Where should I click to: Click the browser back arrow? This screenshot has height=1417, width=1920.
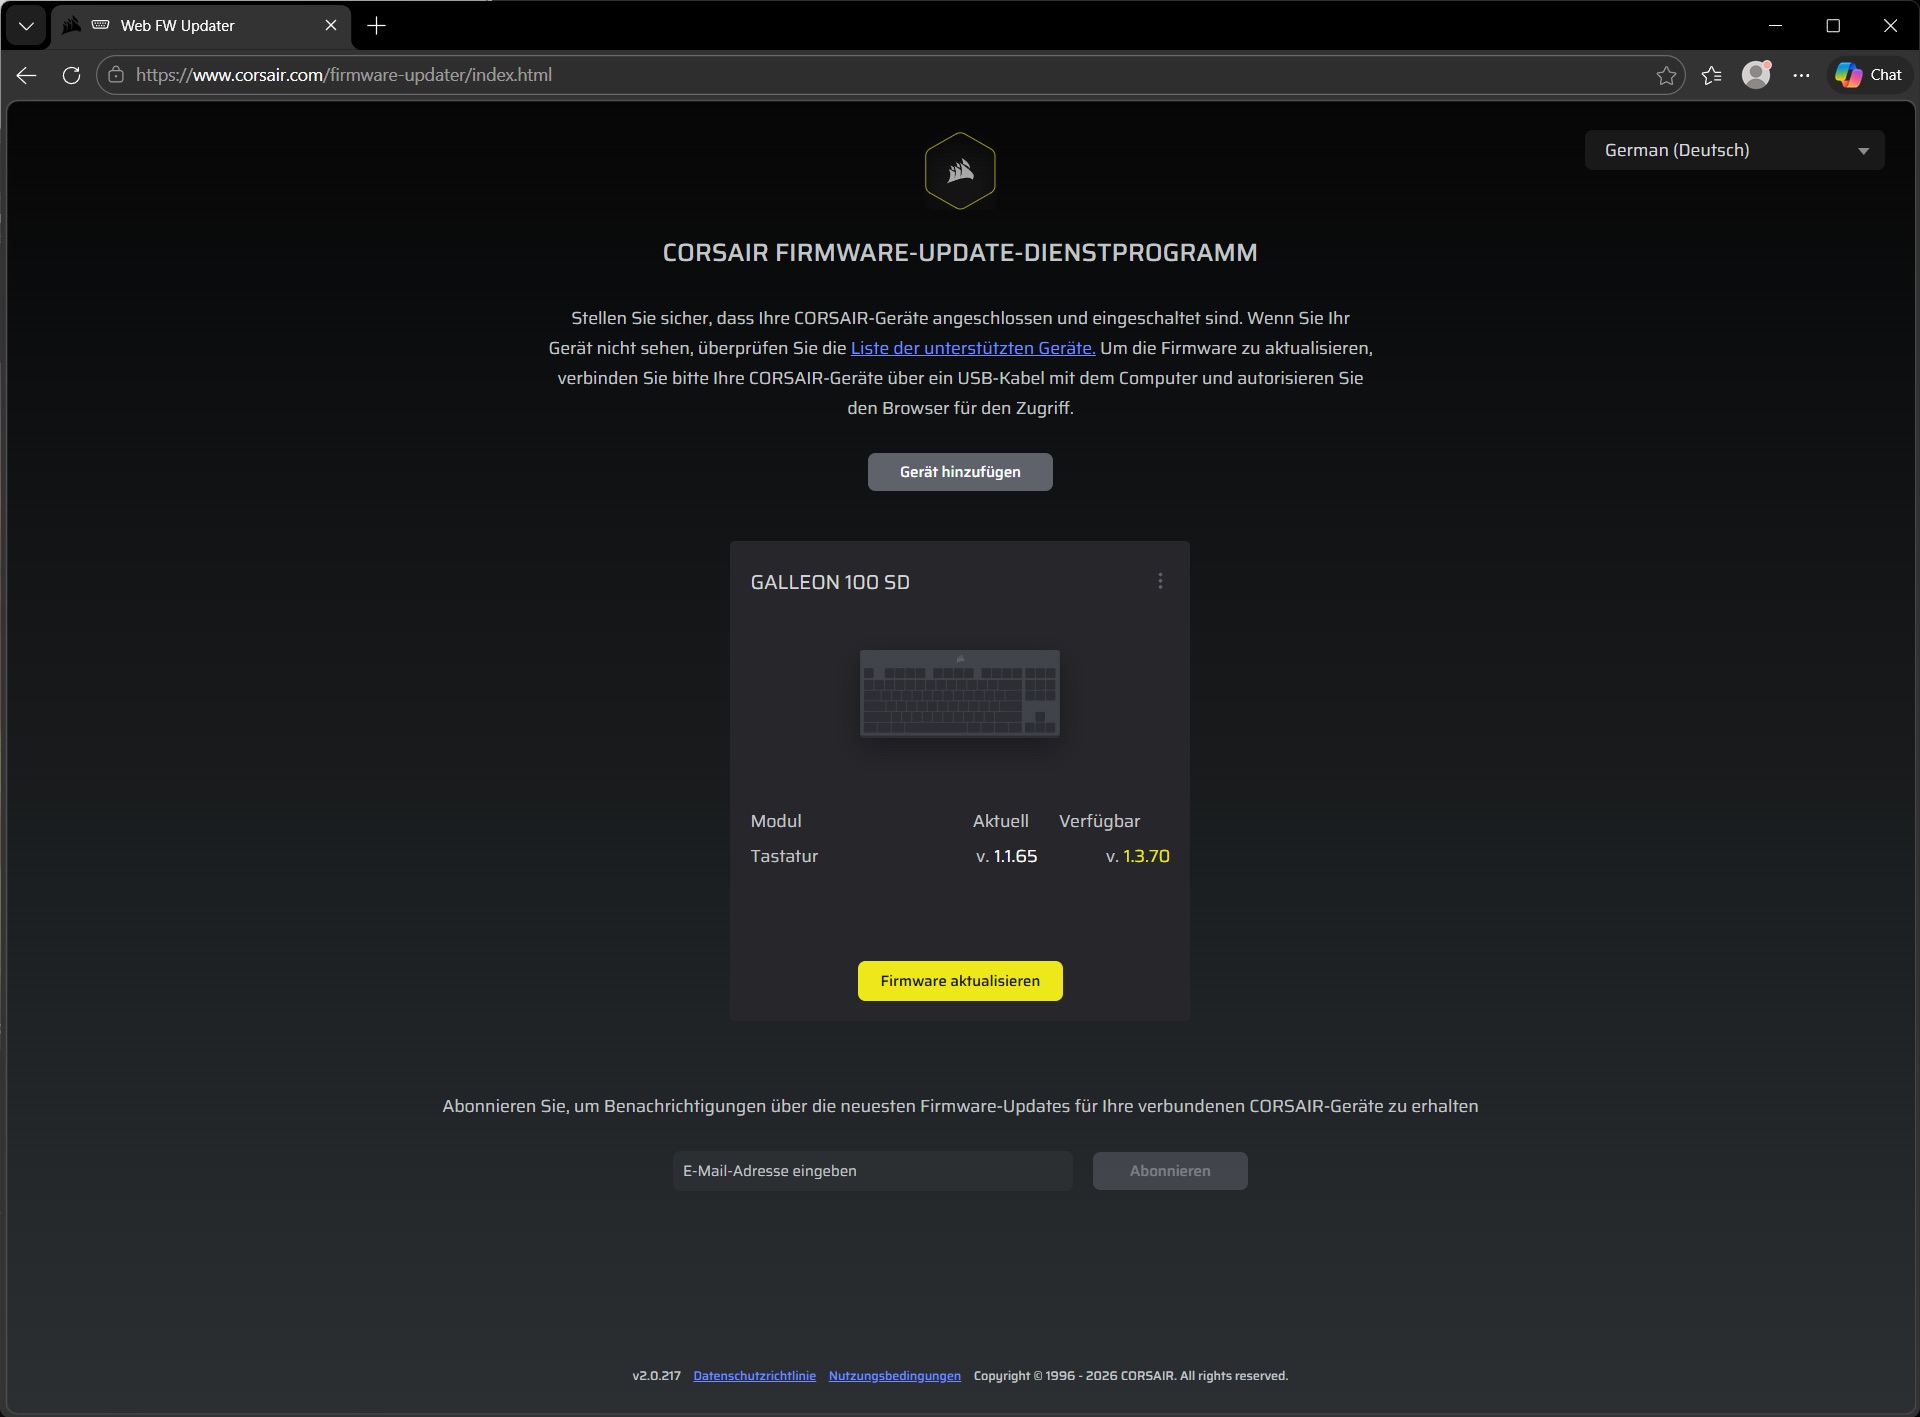(x=27, y=75)
